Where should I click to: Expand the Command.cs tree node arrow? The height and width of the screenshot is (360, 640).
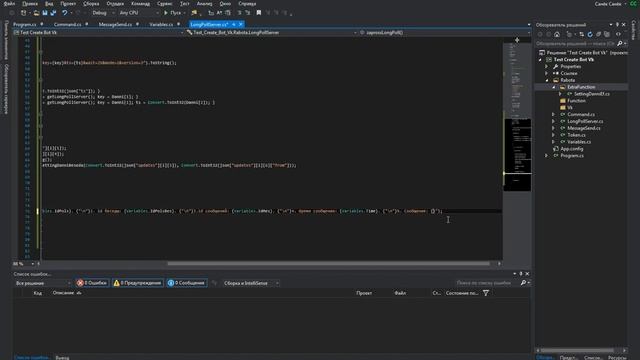[553, 115]
